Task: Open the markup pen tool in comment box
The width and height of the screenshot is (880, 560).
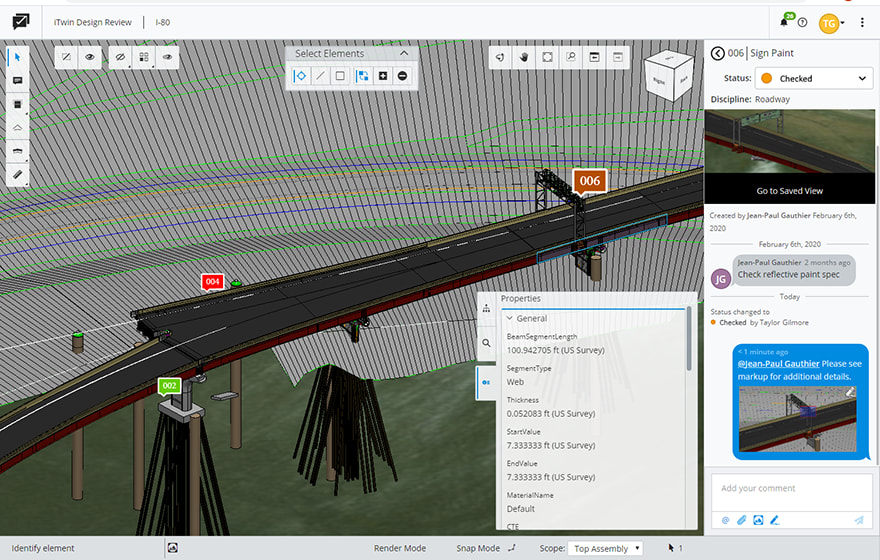Action: point(774,520)
